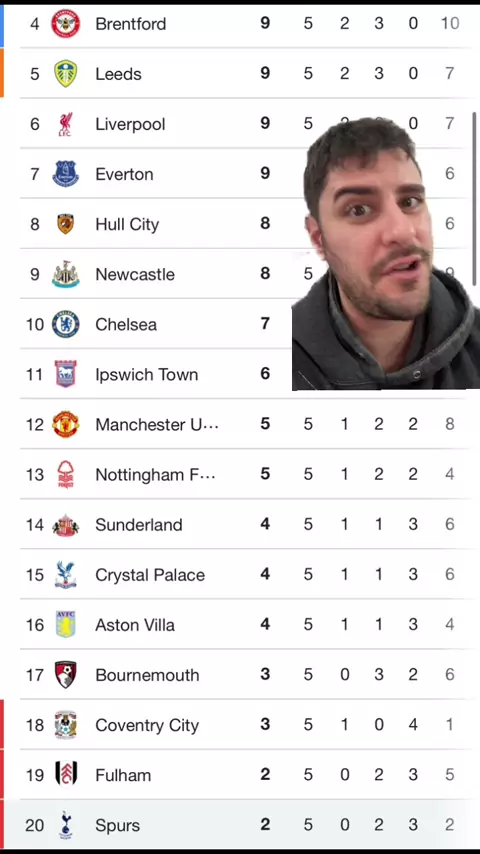
Task: Click the Fulham club crest
Action: [65, 774]
